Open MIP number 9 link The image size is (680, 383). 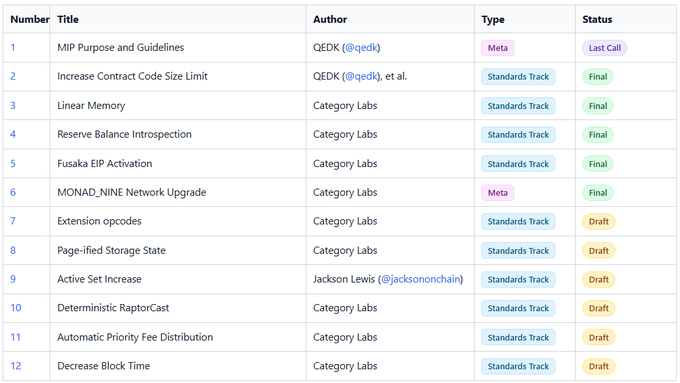click(x=13, y=279)
